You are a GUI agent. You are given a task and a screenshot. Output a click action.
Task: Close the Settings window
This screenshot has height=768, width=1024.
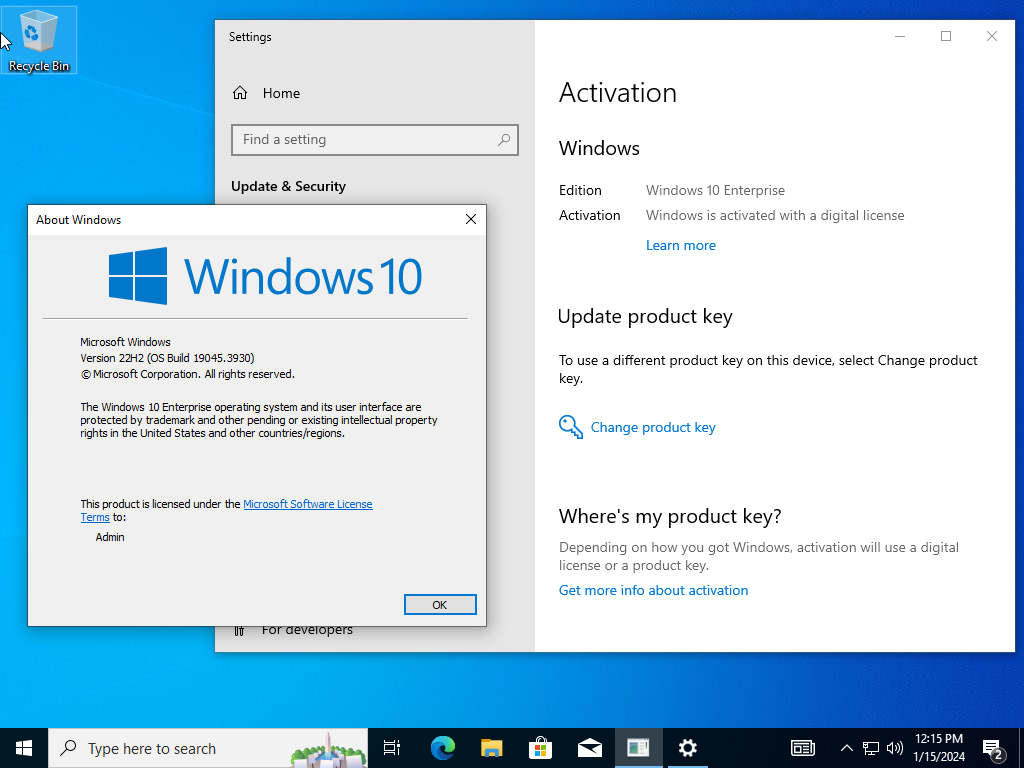pos(991,37)
